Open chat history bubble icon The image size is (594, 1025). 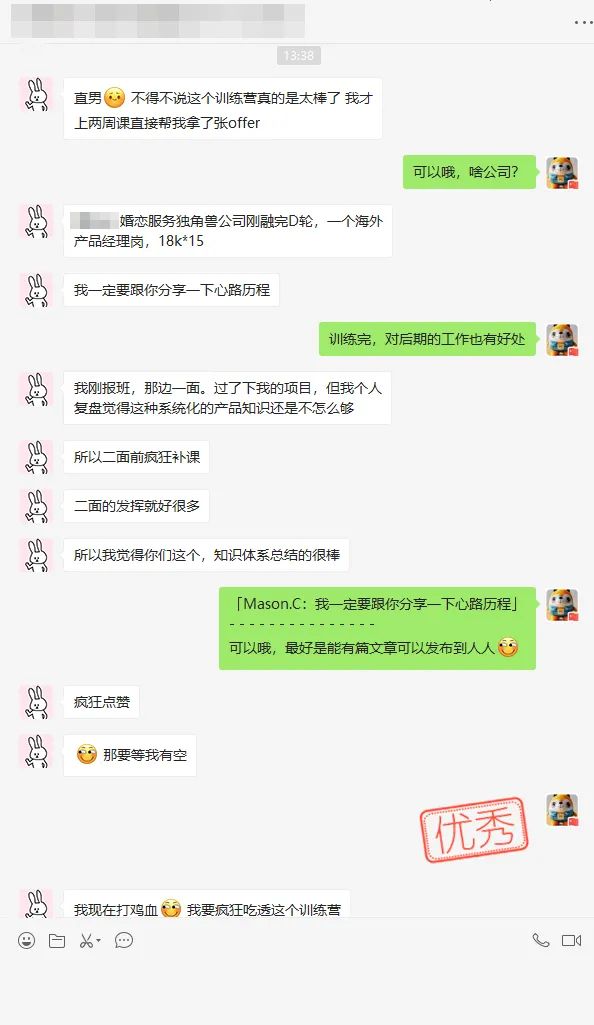pyautogui.click(x=124, y=941)
